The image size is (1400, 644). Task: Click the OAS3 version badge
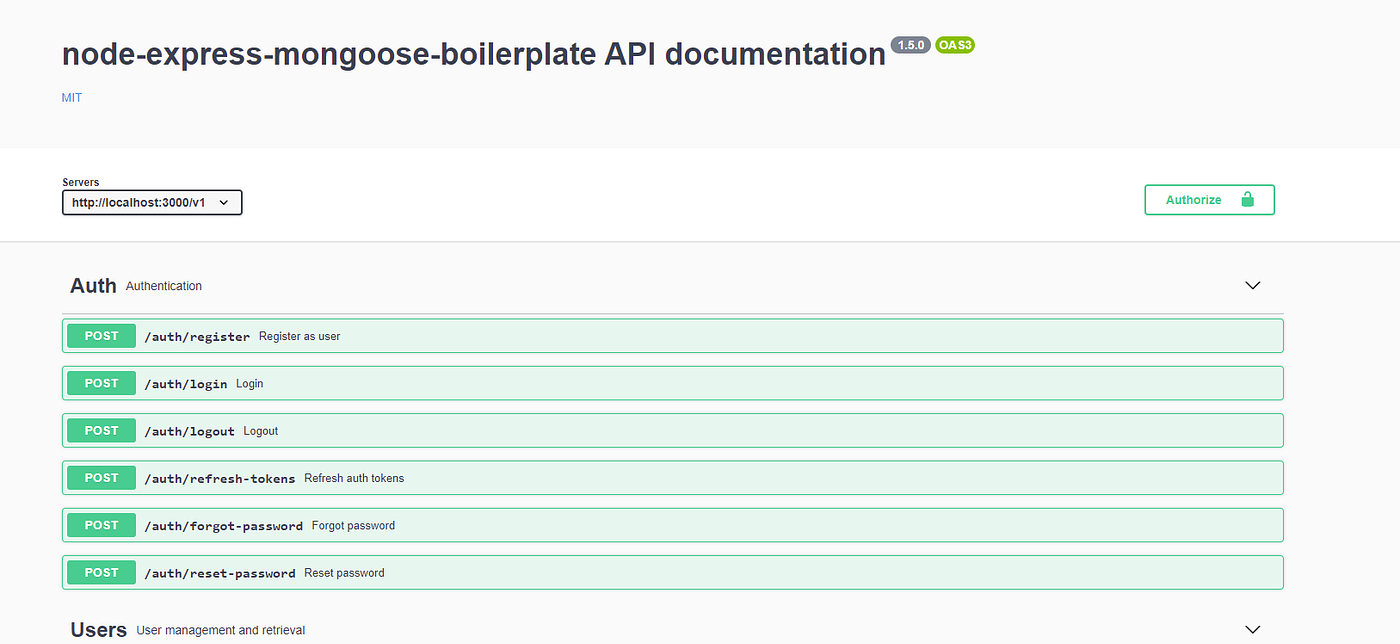[954, 44]
